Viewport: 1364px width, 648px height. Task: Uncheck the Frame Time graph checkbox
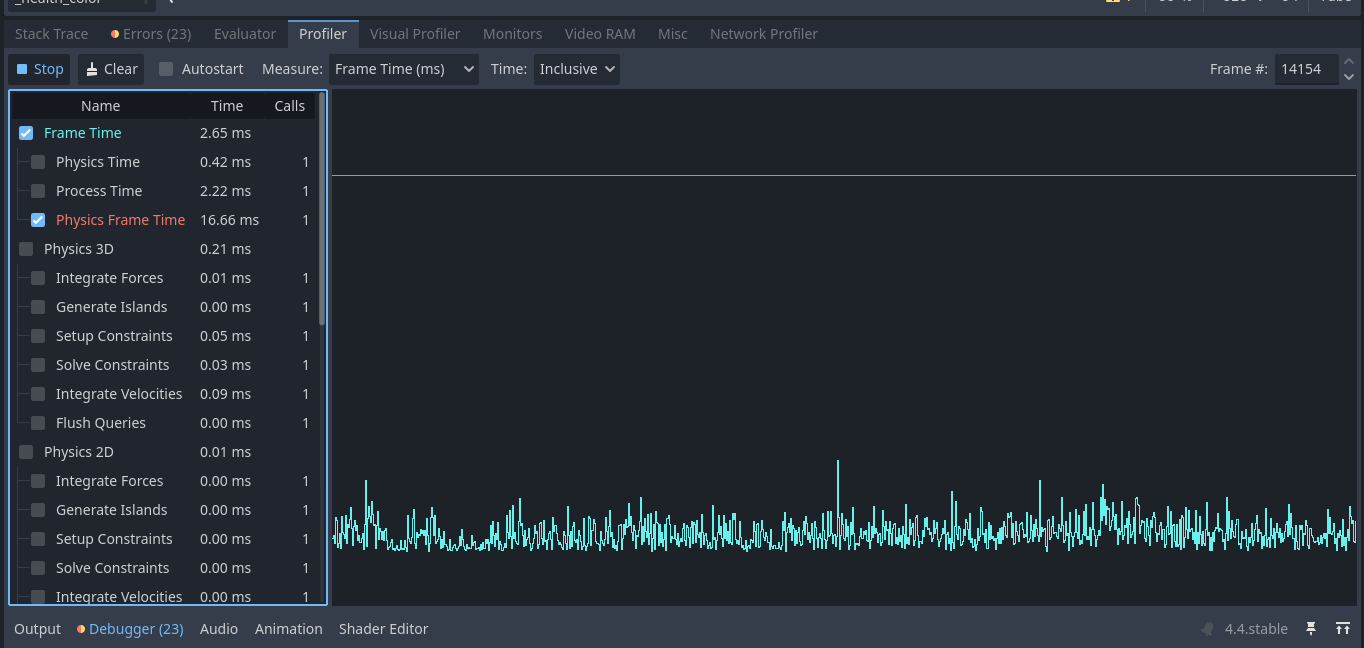(26, 133)
